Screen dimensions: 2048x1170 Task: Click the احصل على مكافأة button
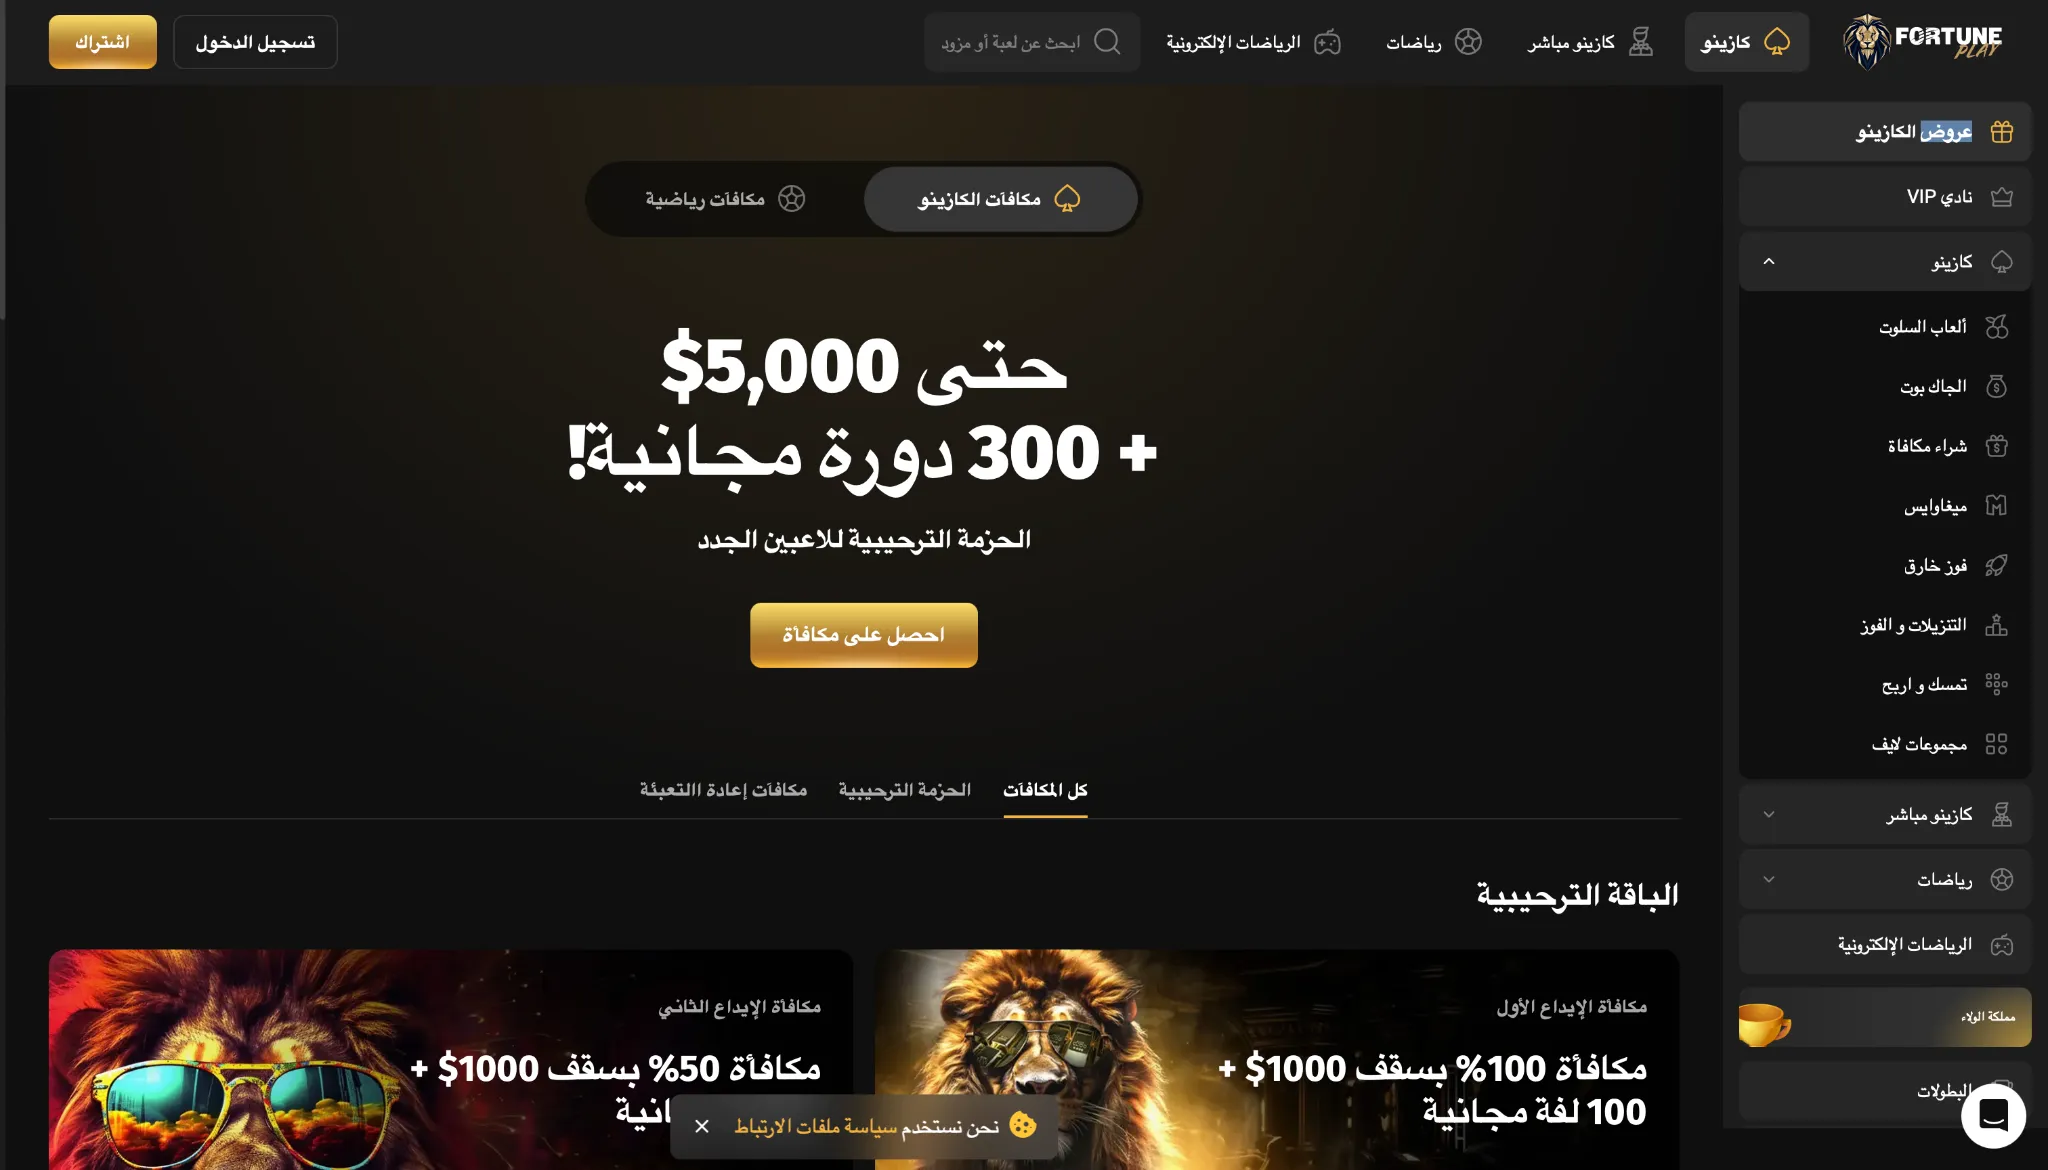point(864,635)
